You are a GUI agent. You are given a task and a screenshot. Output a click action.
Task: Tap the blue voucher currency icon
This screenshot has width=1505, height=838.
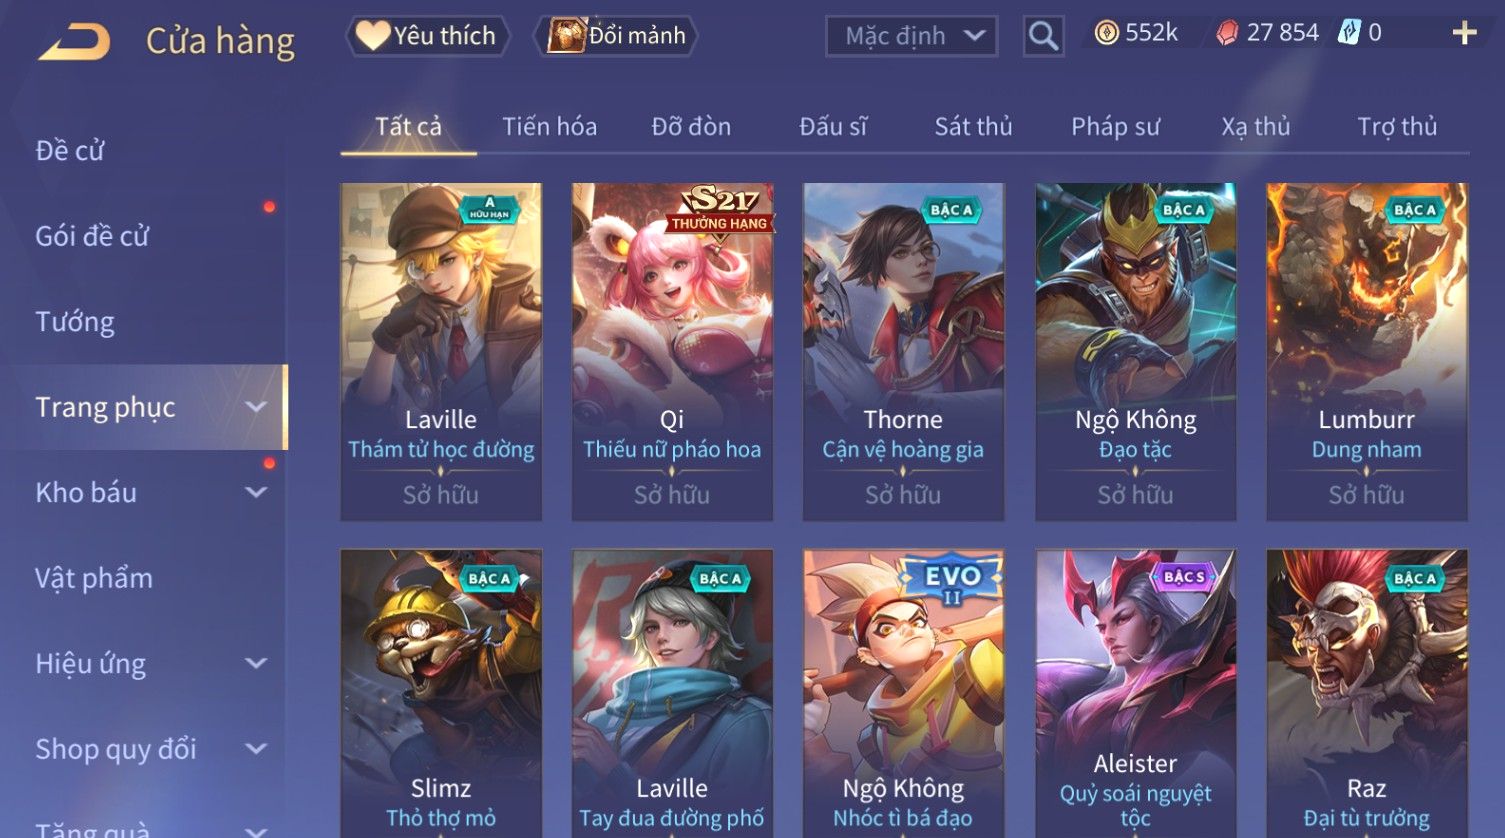[x=1349, y=33]
